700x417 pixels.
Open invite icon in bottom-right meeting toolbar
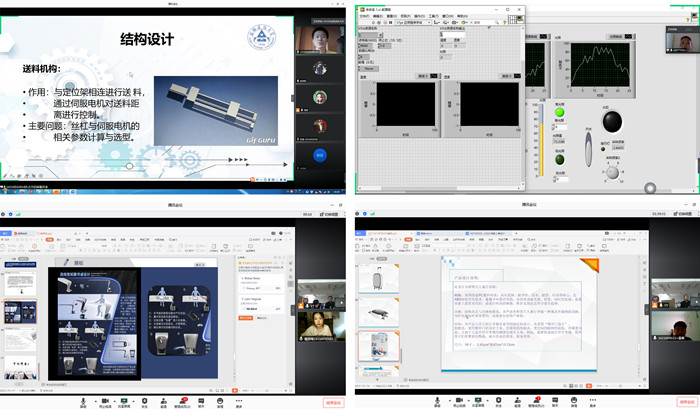click(x=515, y=399)
